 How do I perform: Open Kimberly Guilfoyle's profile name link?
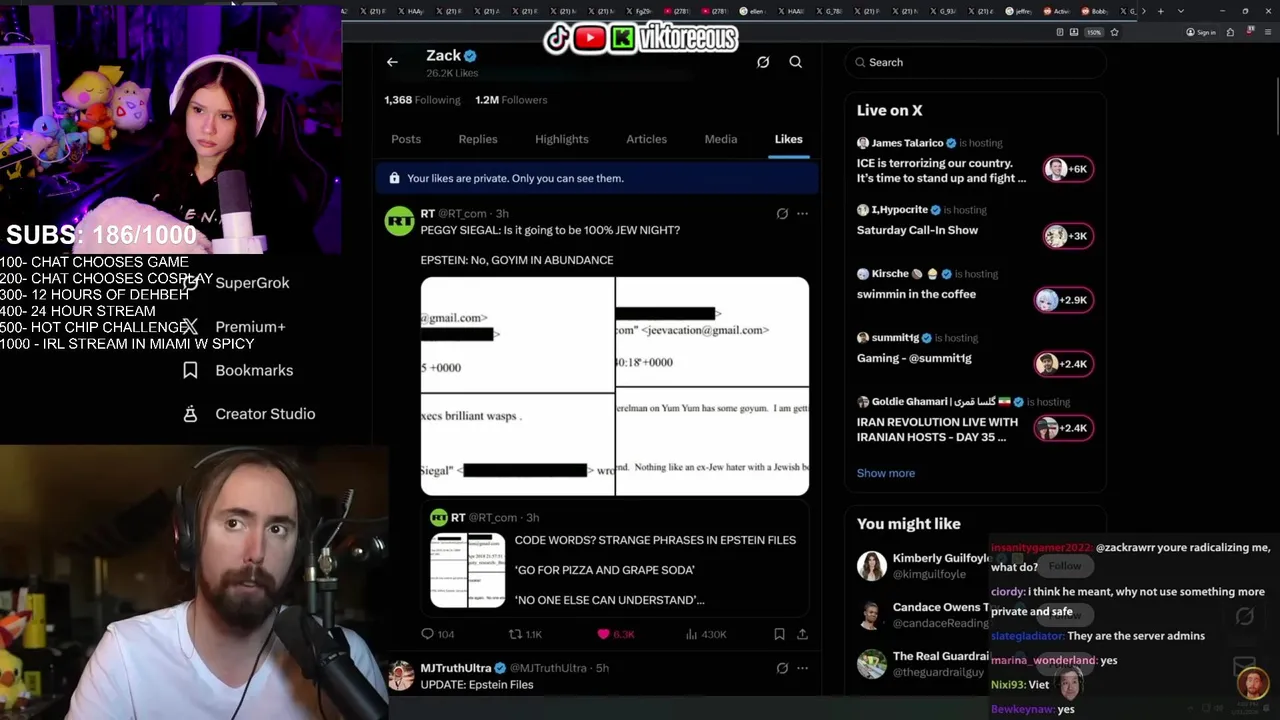click(x=942, y=558)
